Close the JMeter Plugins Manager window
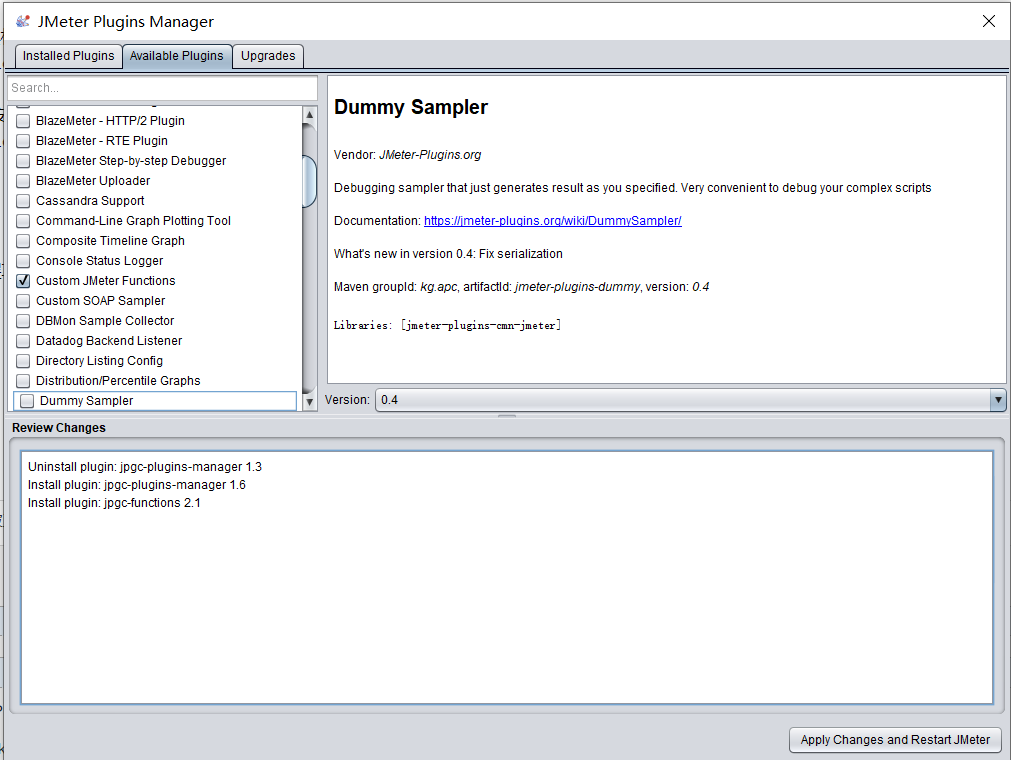Viewport: 1011px width, 760px height. coord(988,21)
